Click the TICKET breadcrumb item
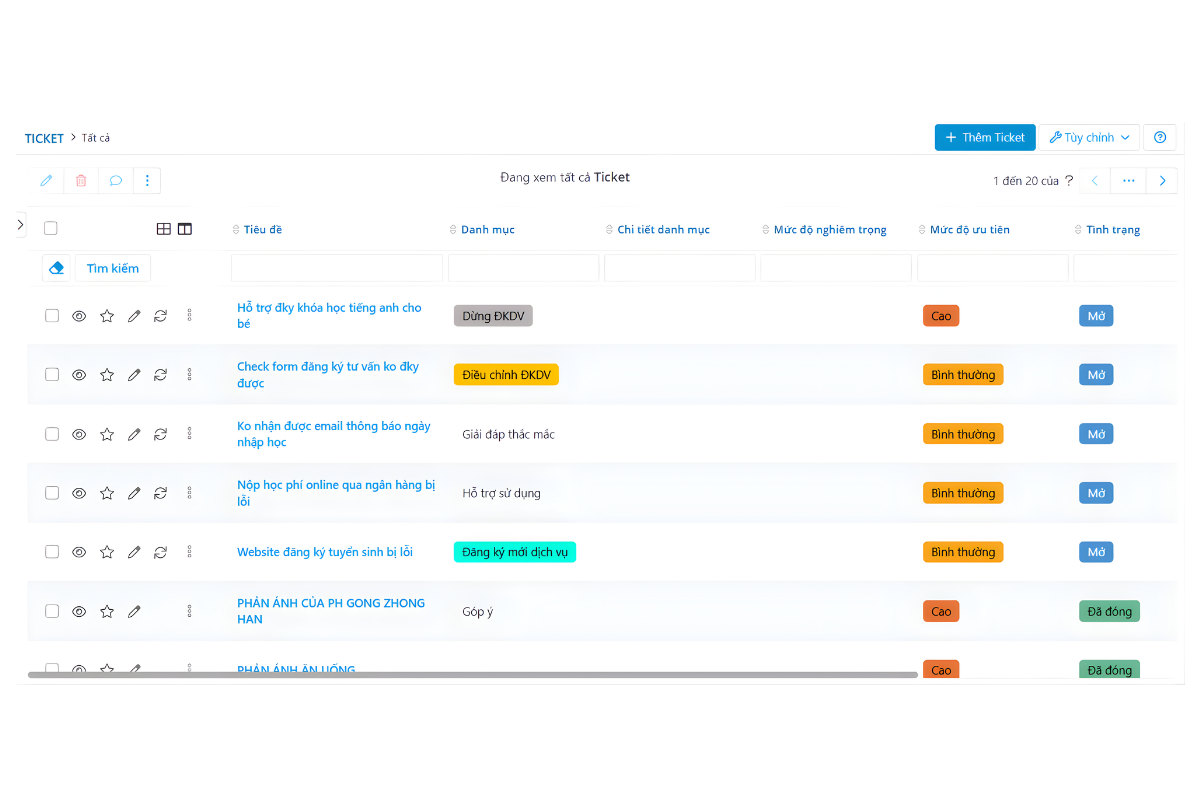This screenshot has height=800, width=1200. click(44, 138)
